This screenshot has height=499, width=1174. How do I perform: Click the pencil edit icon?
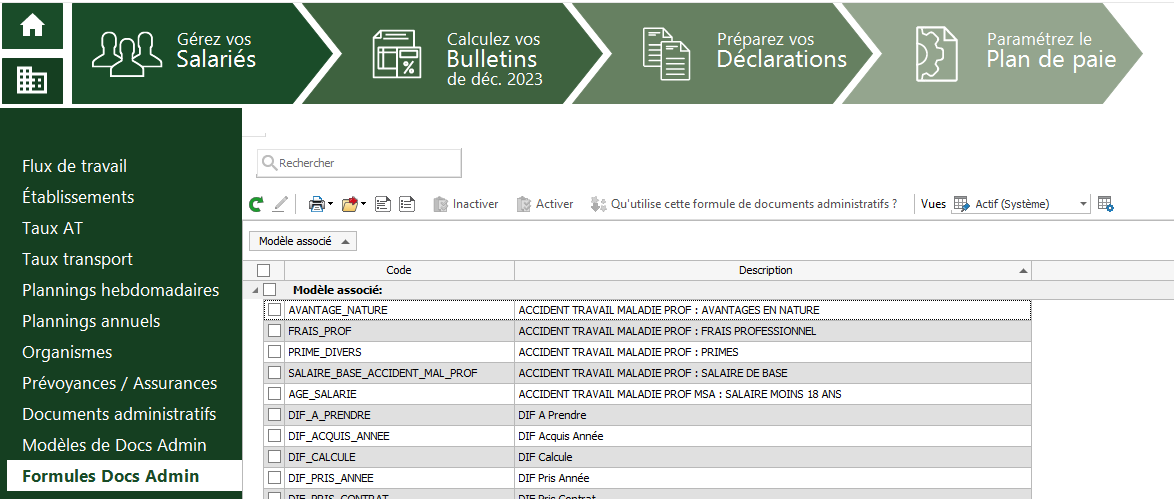pyautogui.click(x=280, y=204)
